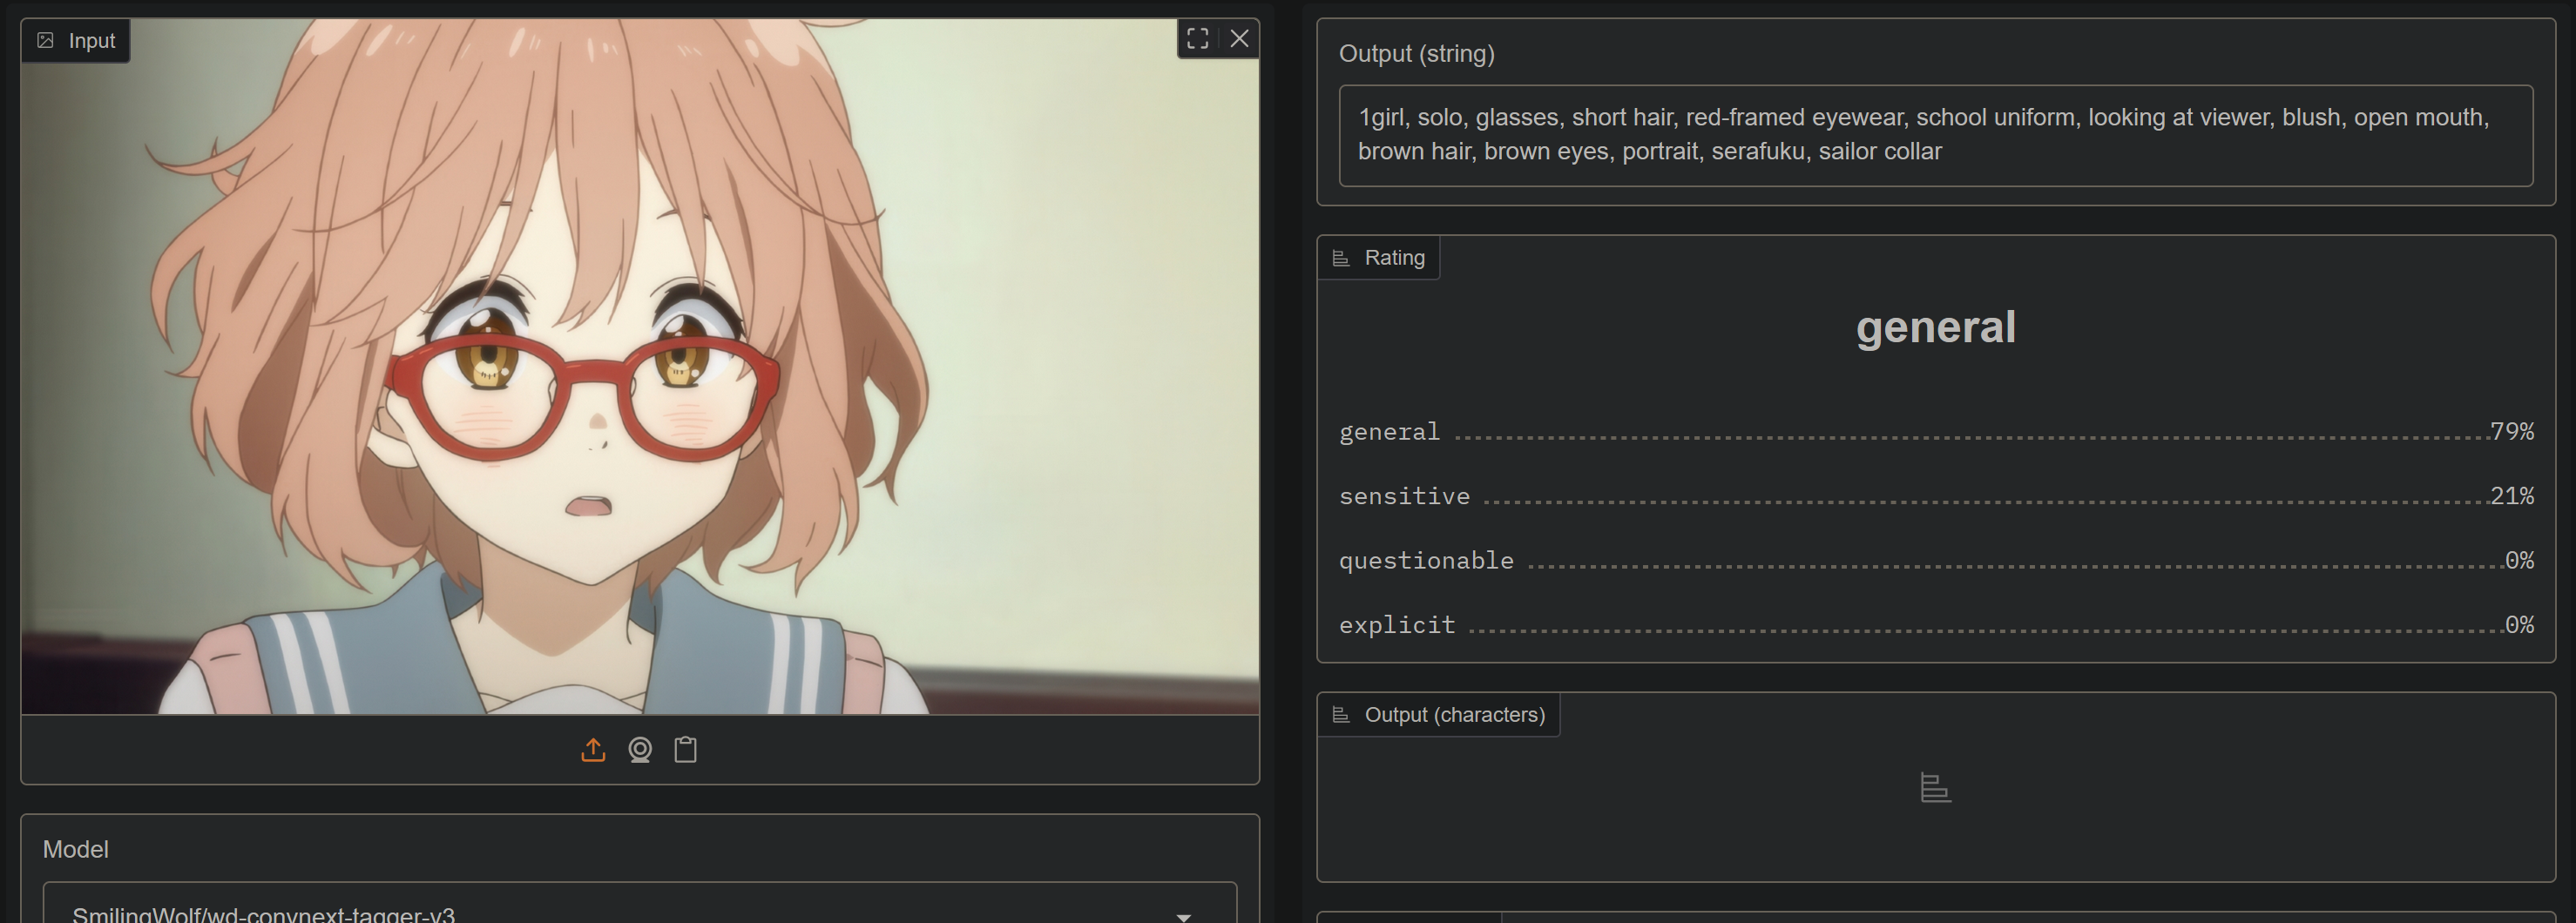Click the large 'general' rating heading

coord(1936,328)
